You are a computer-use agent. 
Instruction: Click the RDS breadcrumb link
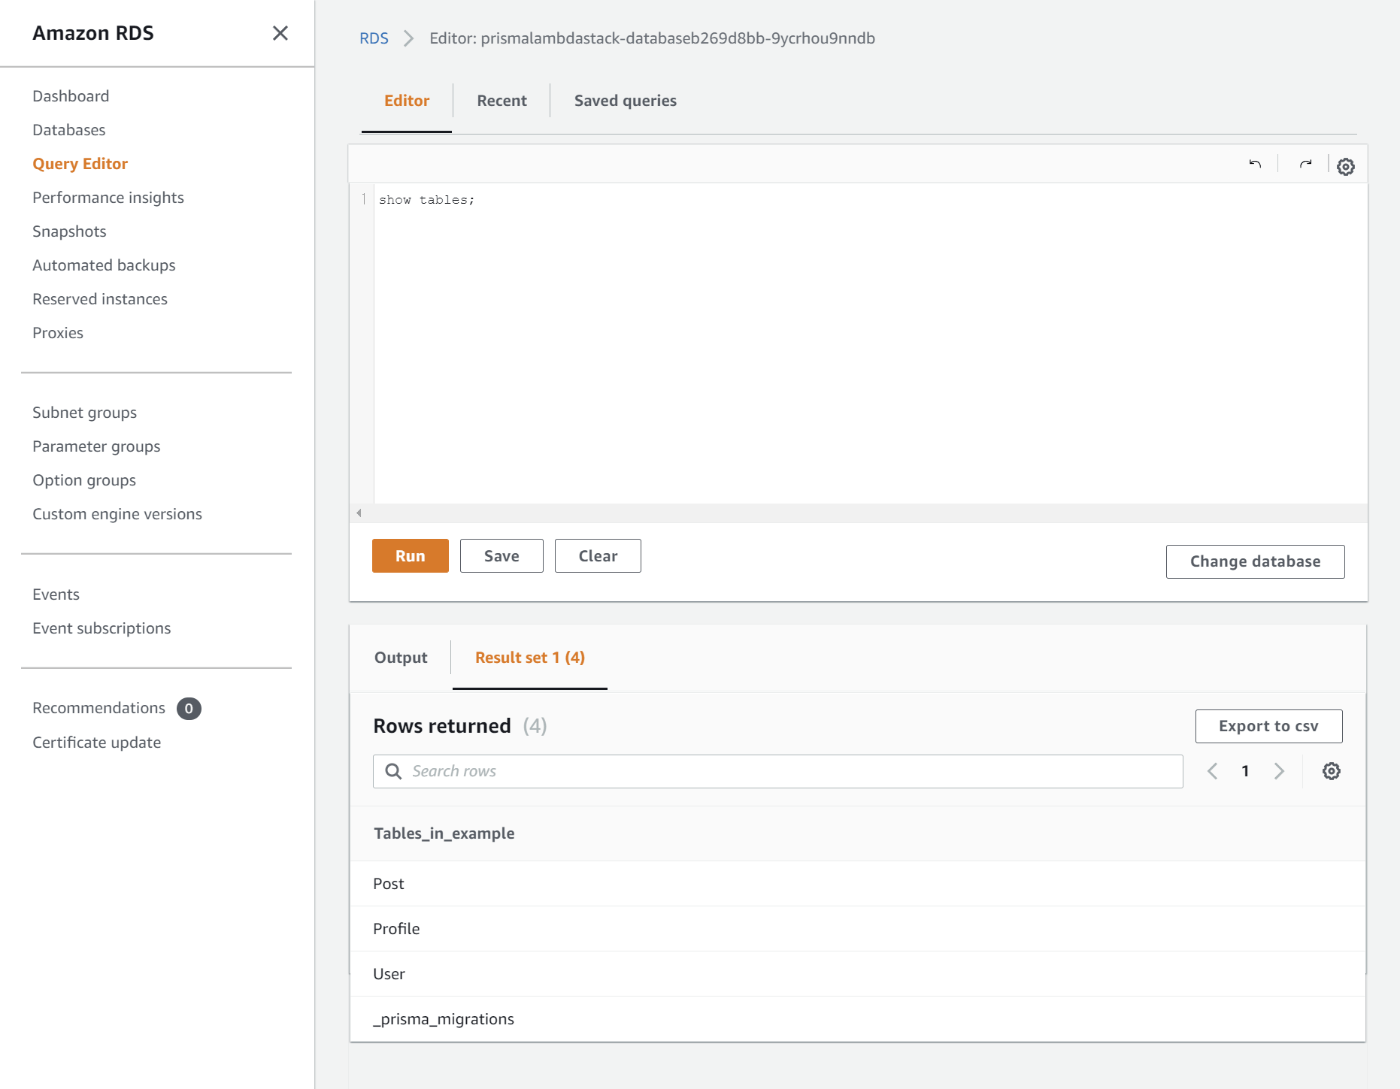click(x=374, y=38)
